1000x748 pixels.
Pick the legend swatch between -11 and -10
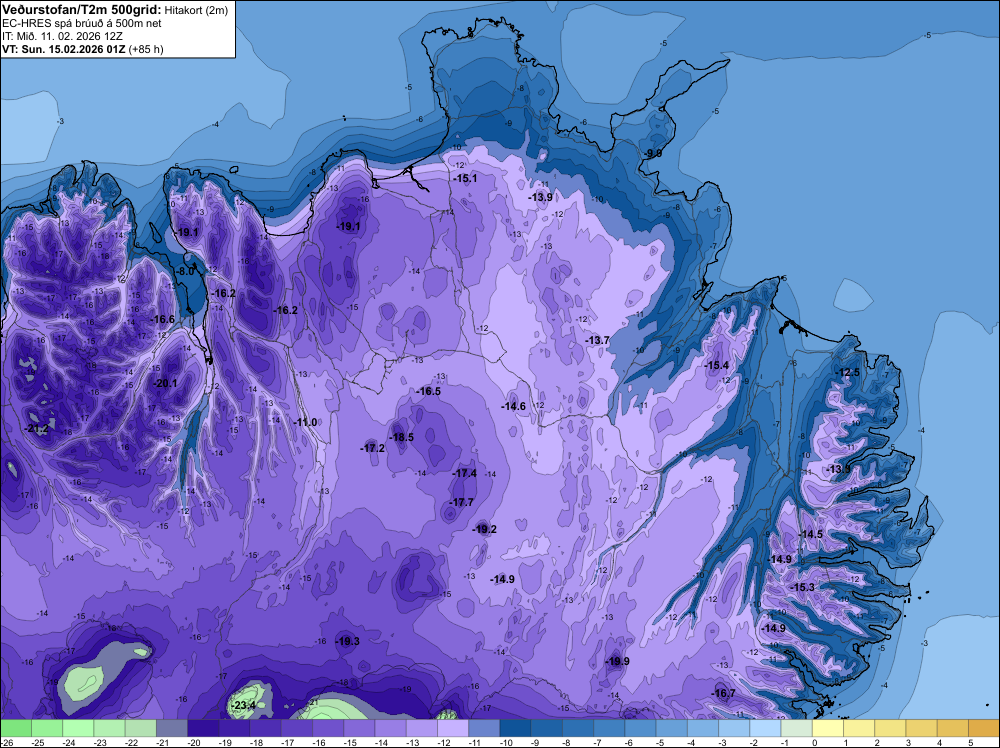(x=485, y=729)
